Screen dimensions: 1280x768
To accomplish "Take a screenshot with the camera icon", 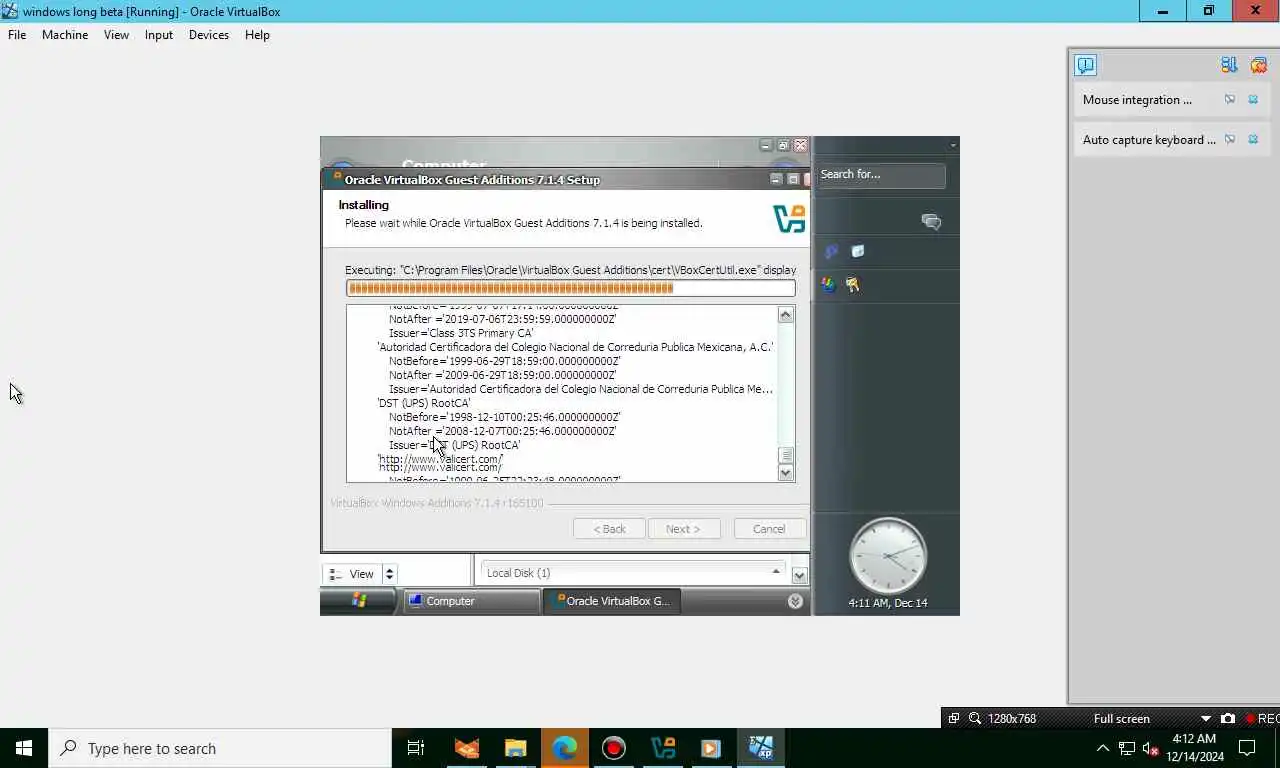I will [1228, 718].
